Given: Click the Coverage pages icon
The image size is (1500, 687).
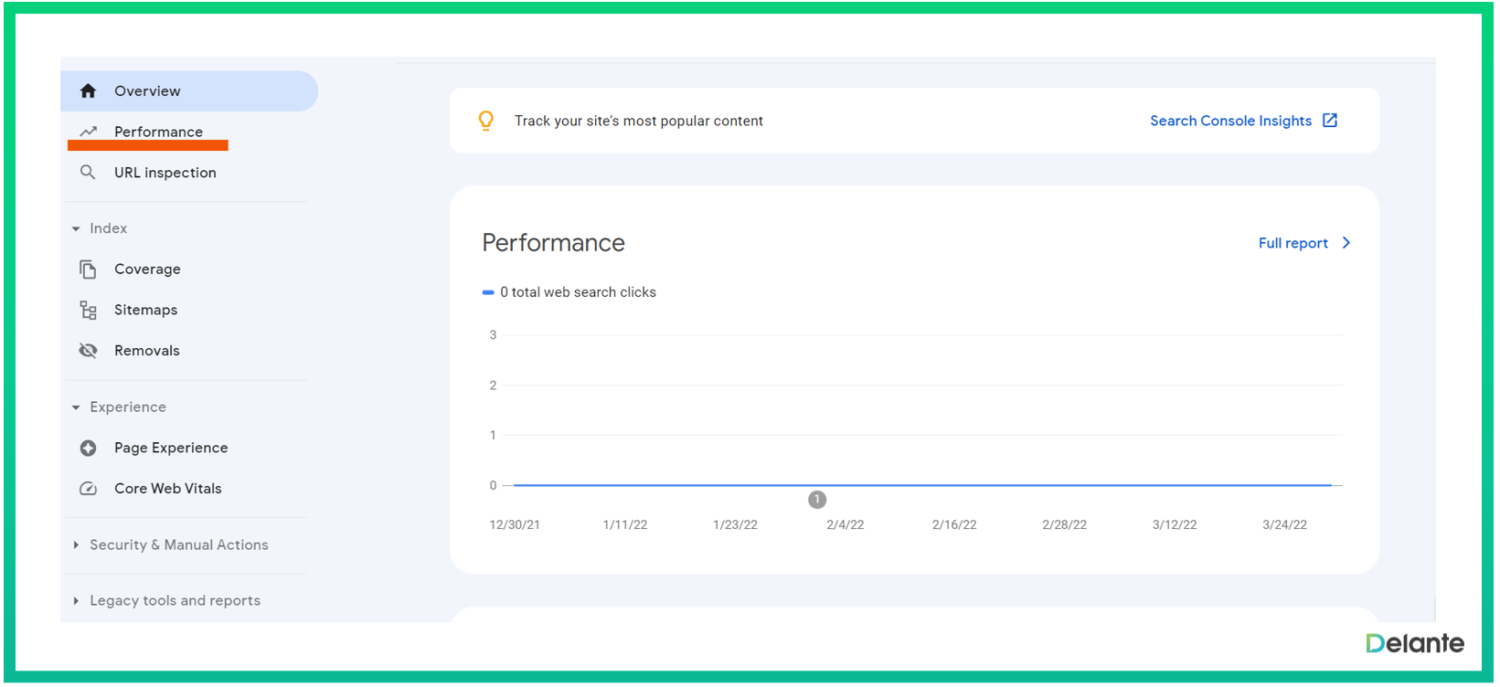Looking at the screenshot, I should click(x=88, y=269).
